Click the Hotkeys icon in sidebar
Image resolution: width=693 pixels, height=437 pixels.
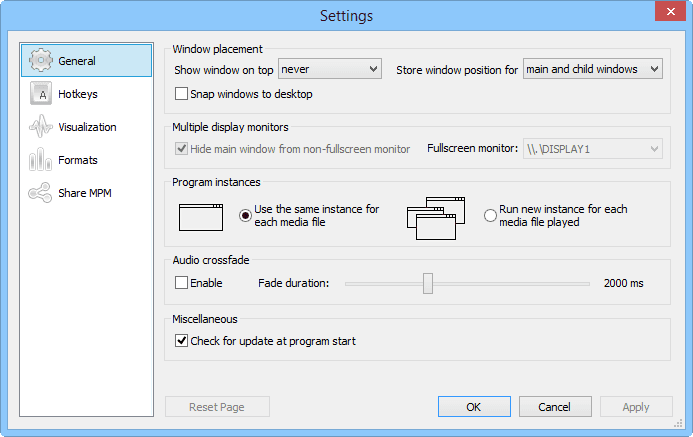tap(40, 94)
